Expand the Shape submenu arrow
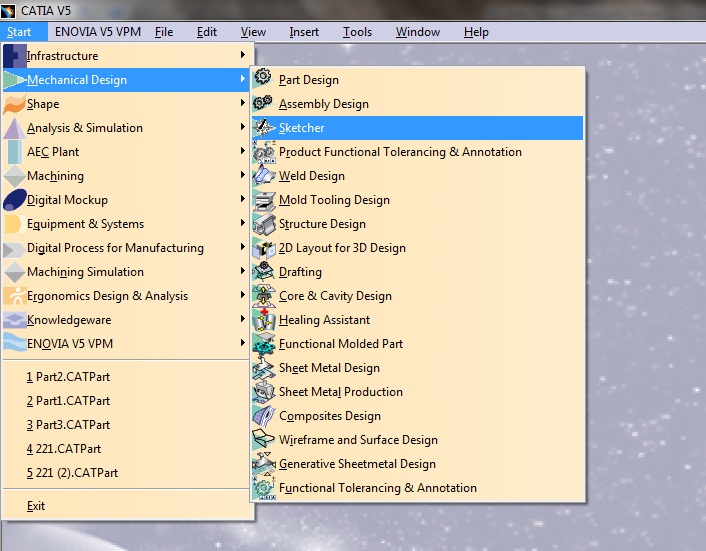Screen dimensions: 706x551 [243, 103]
